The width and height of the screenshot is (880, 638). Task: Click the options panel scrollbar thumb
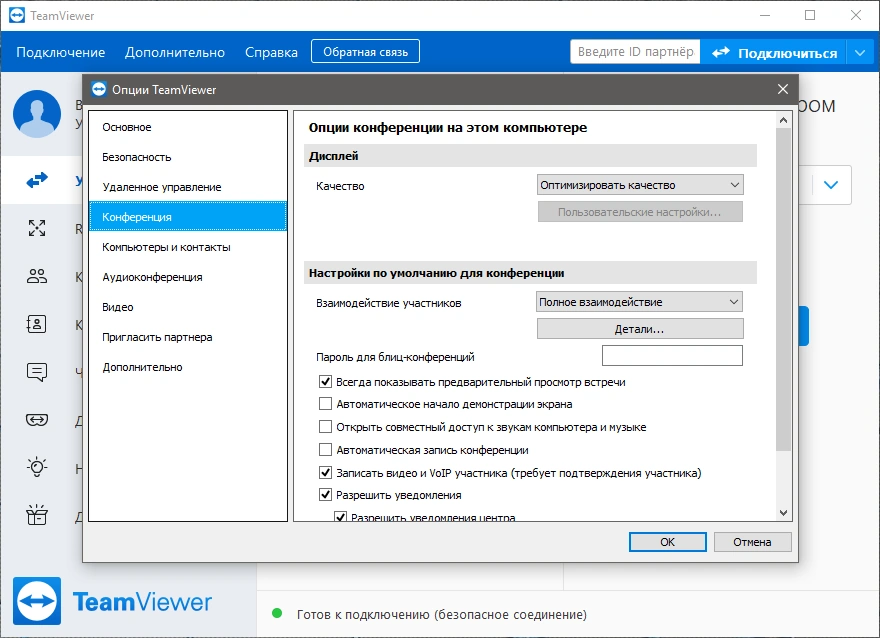click(783, 289)
